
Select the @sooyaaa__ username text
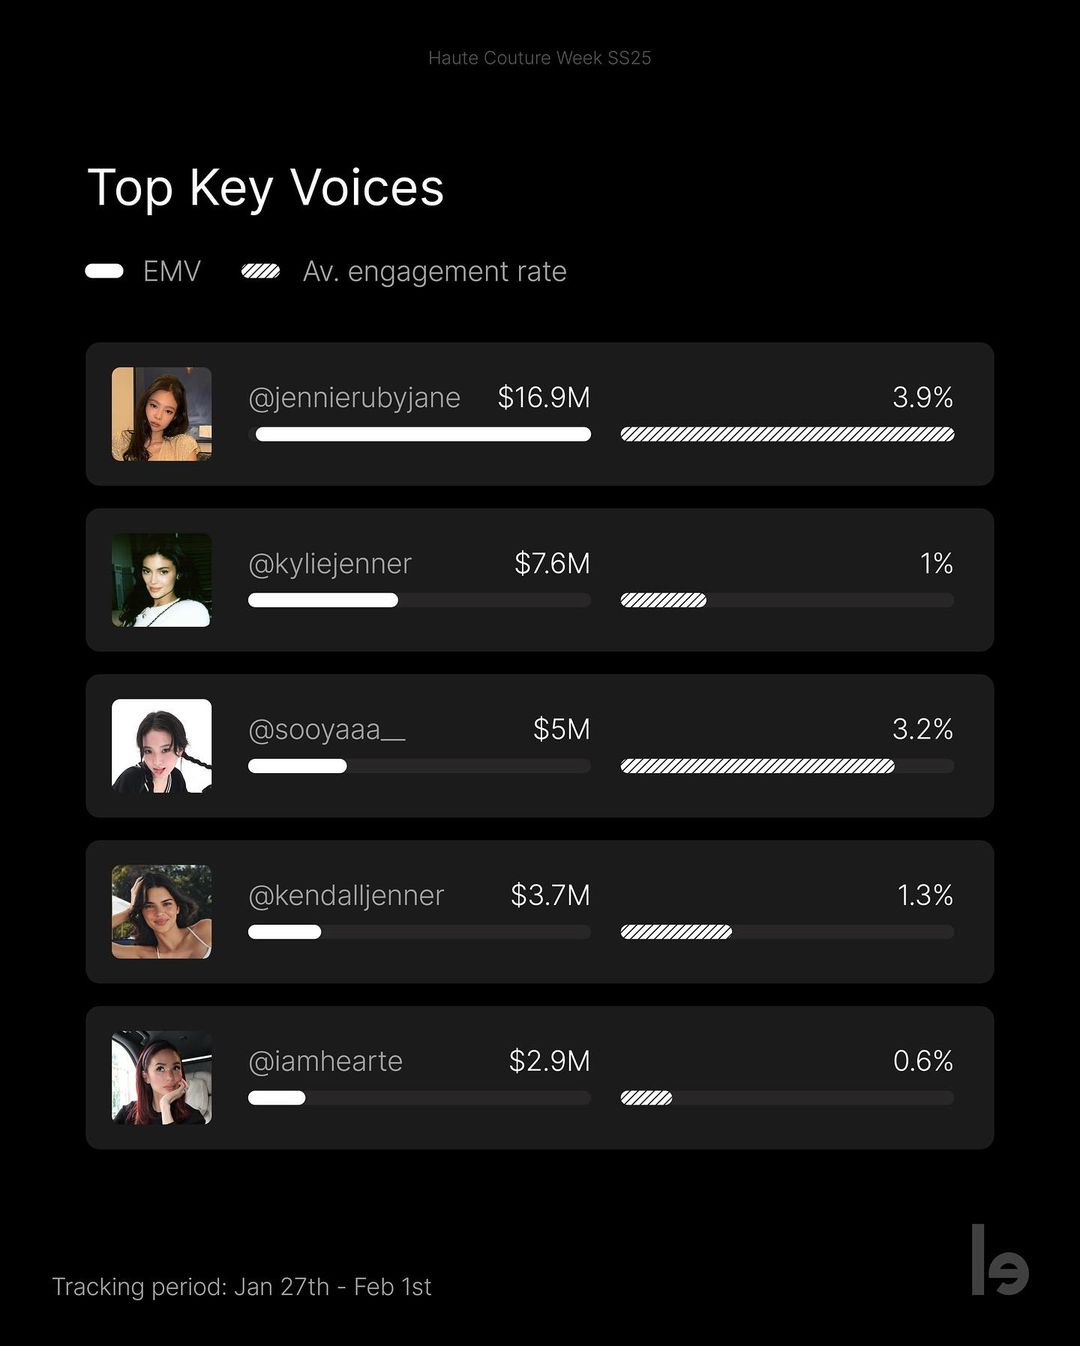coord(327,730)
